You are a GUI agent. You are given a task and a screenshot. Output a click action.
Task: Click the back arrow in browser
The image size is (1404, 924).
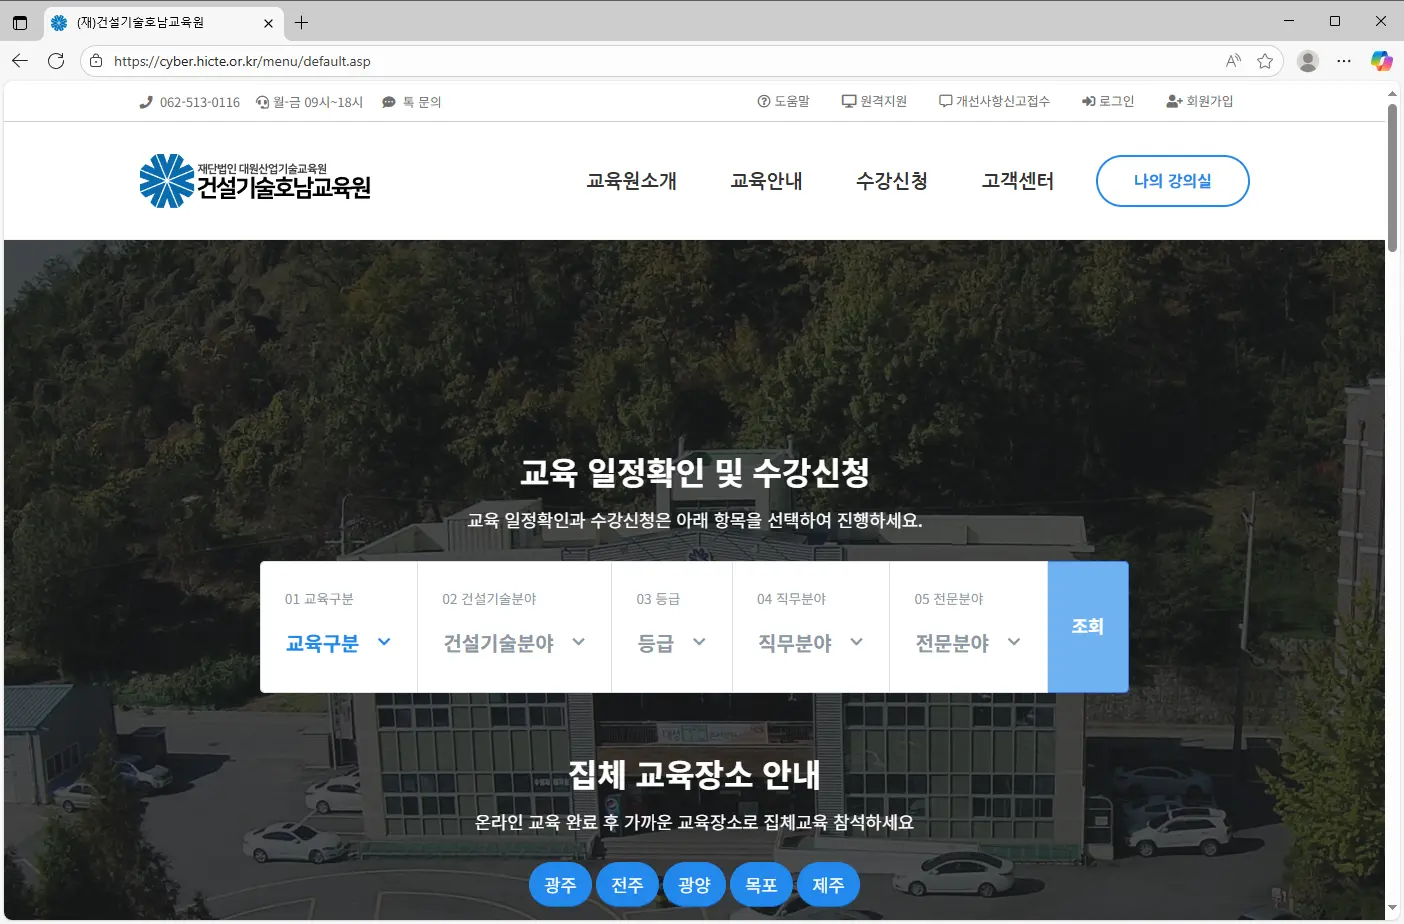(x=20, y=61)
